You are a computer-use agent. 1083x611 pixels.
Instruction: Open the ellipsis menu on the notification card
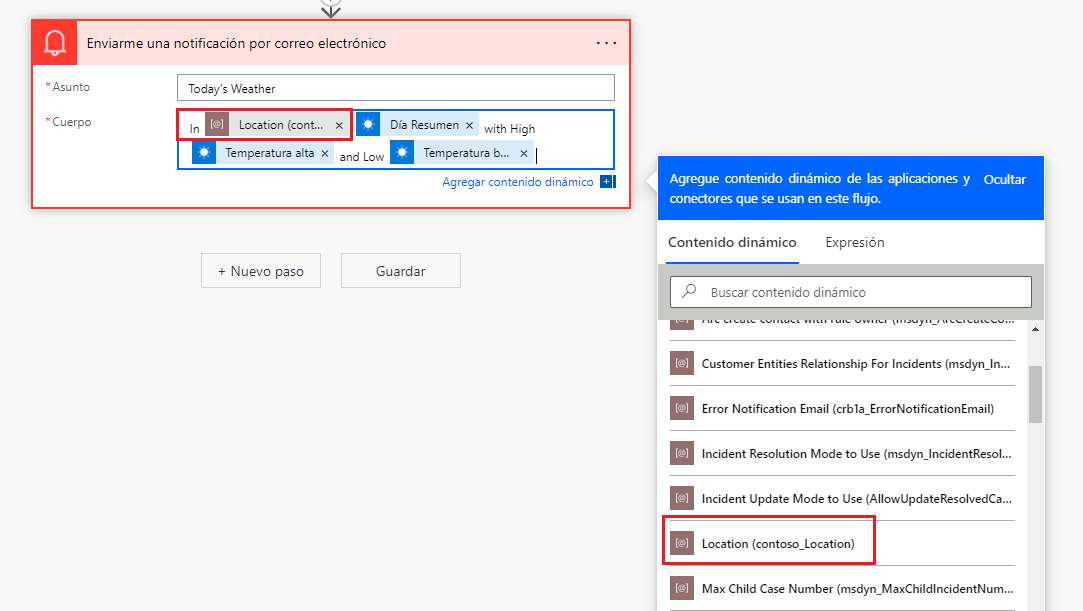tap(606, 44)
